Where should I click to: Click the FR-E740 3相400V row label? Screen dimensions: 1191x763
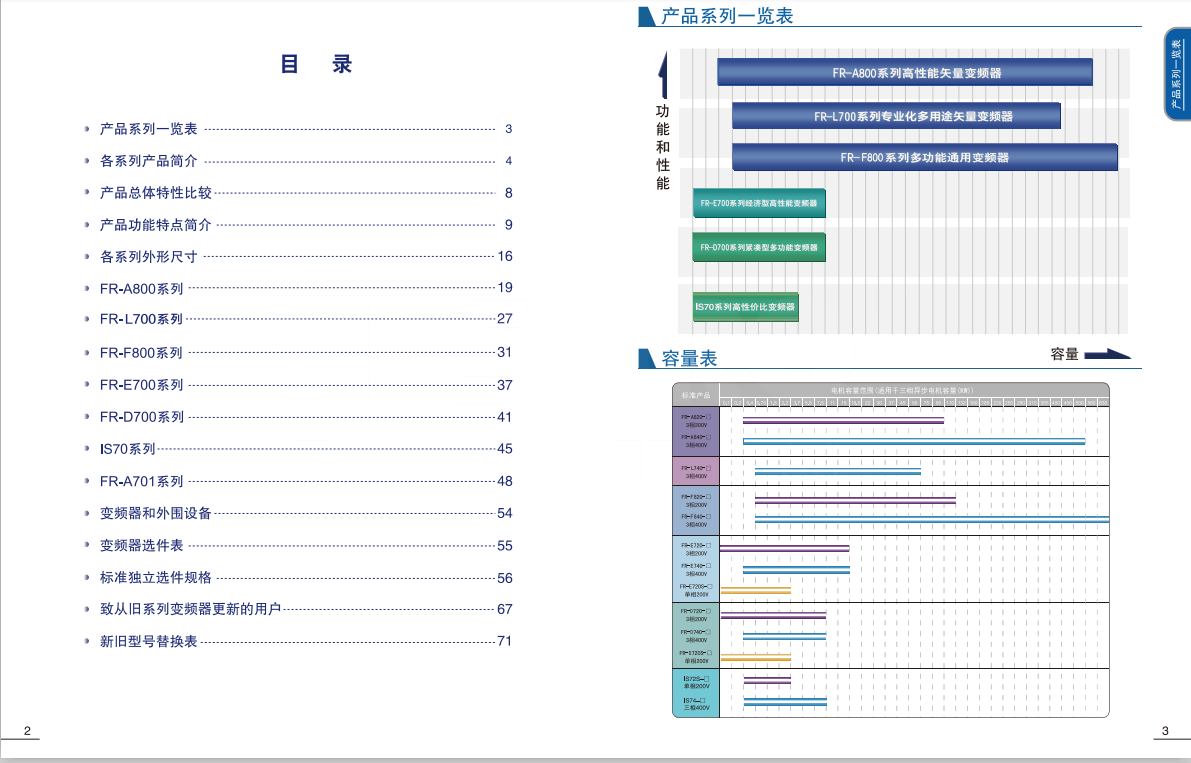[696, 569]
